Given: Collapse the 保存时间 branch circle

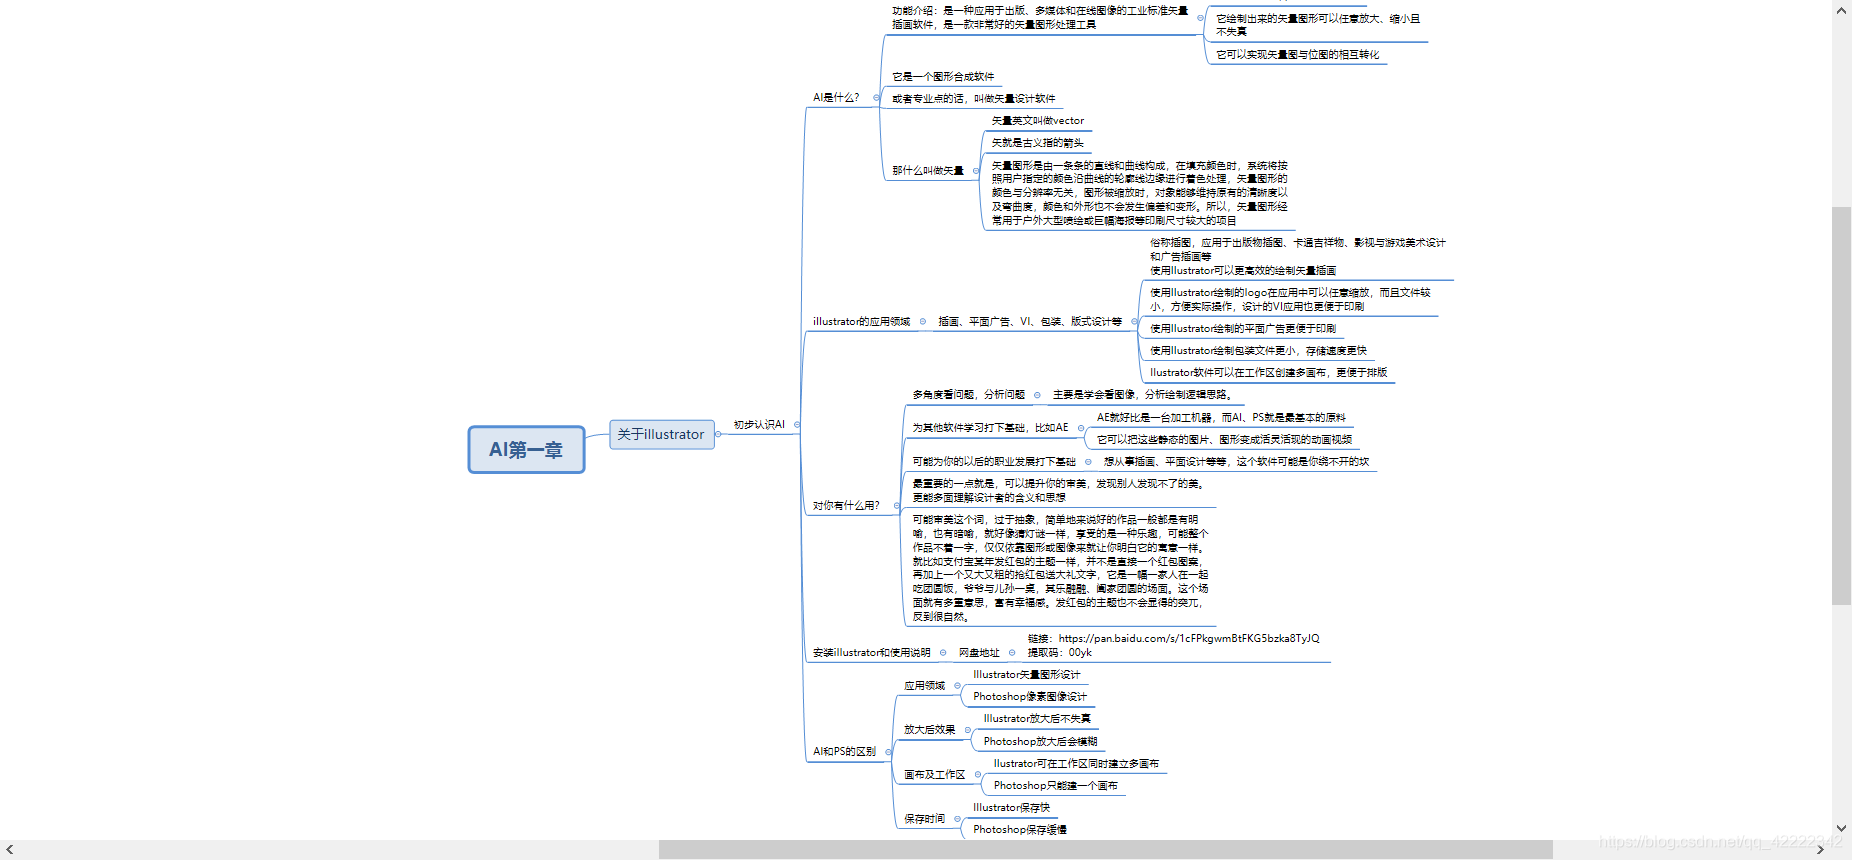Looking at the screenshot, I should (x=957, y=819).
